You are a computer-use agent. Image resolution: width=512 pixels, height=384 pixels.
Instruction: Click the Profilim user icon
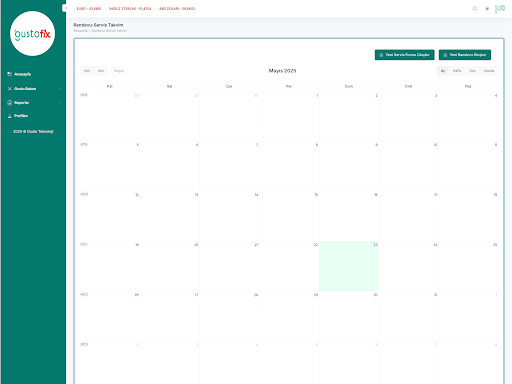tap(9, 116)
